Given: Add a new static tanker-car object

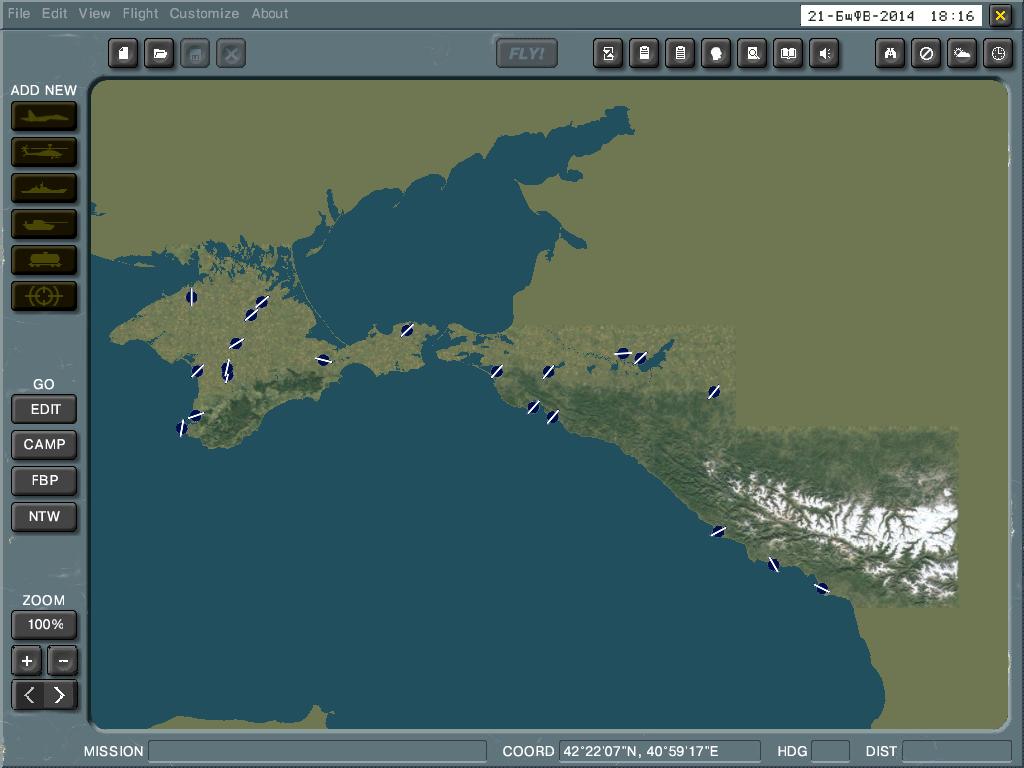Looking at the screenshot, I should click(x=44, y=260).
